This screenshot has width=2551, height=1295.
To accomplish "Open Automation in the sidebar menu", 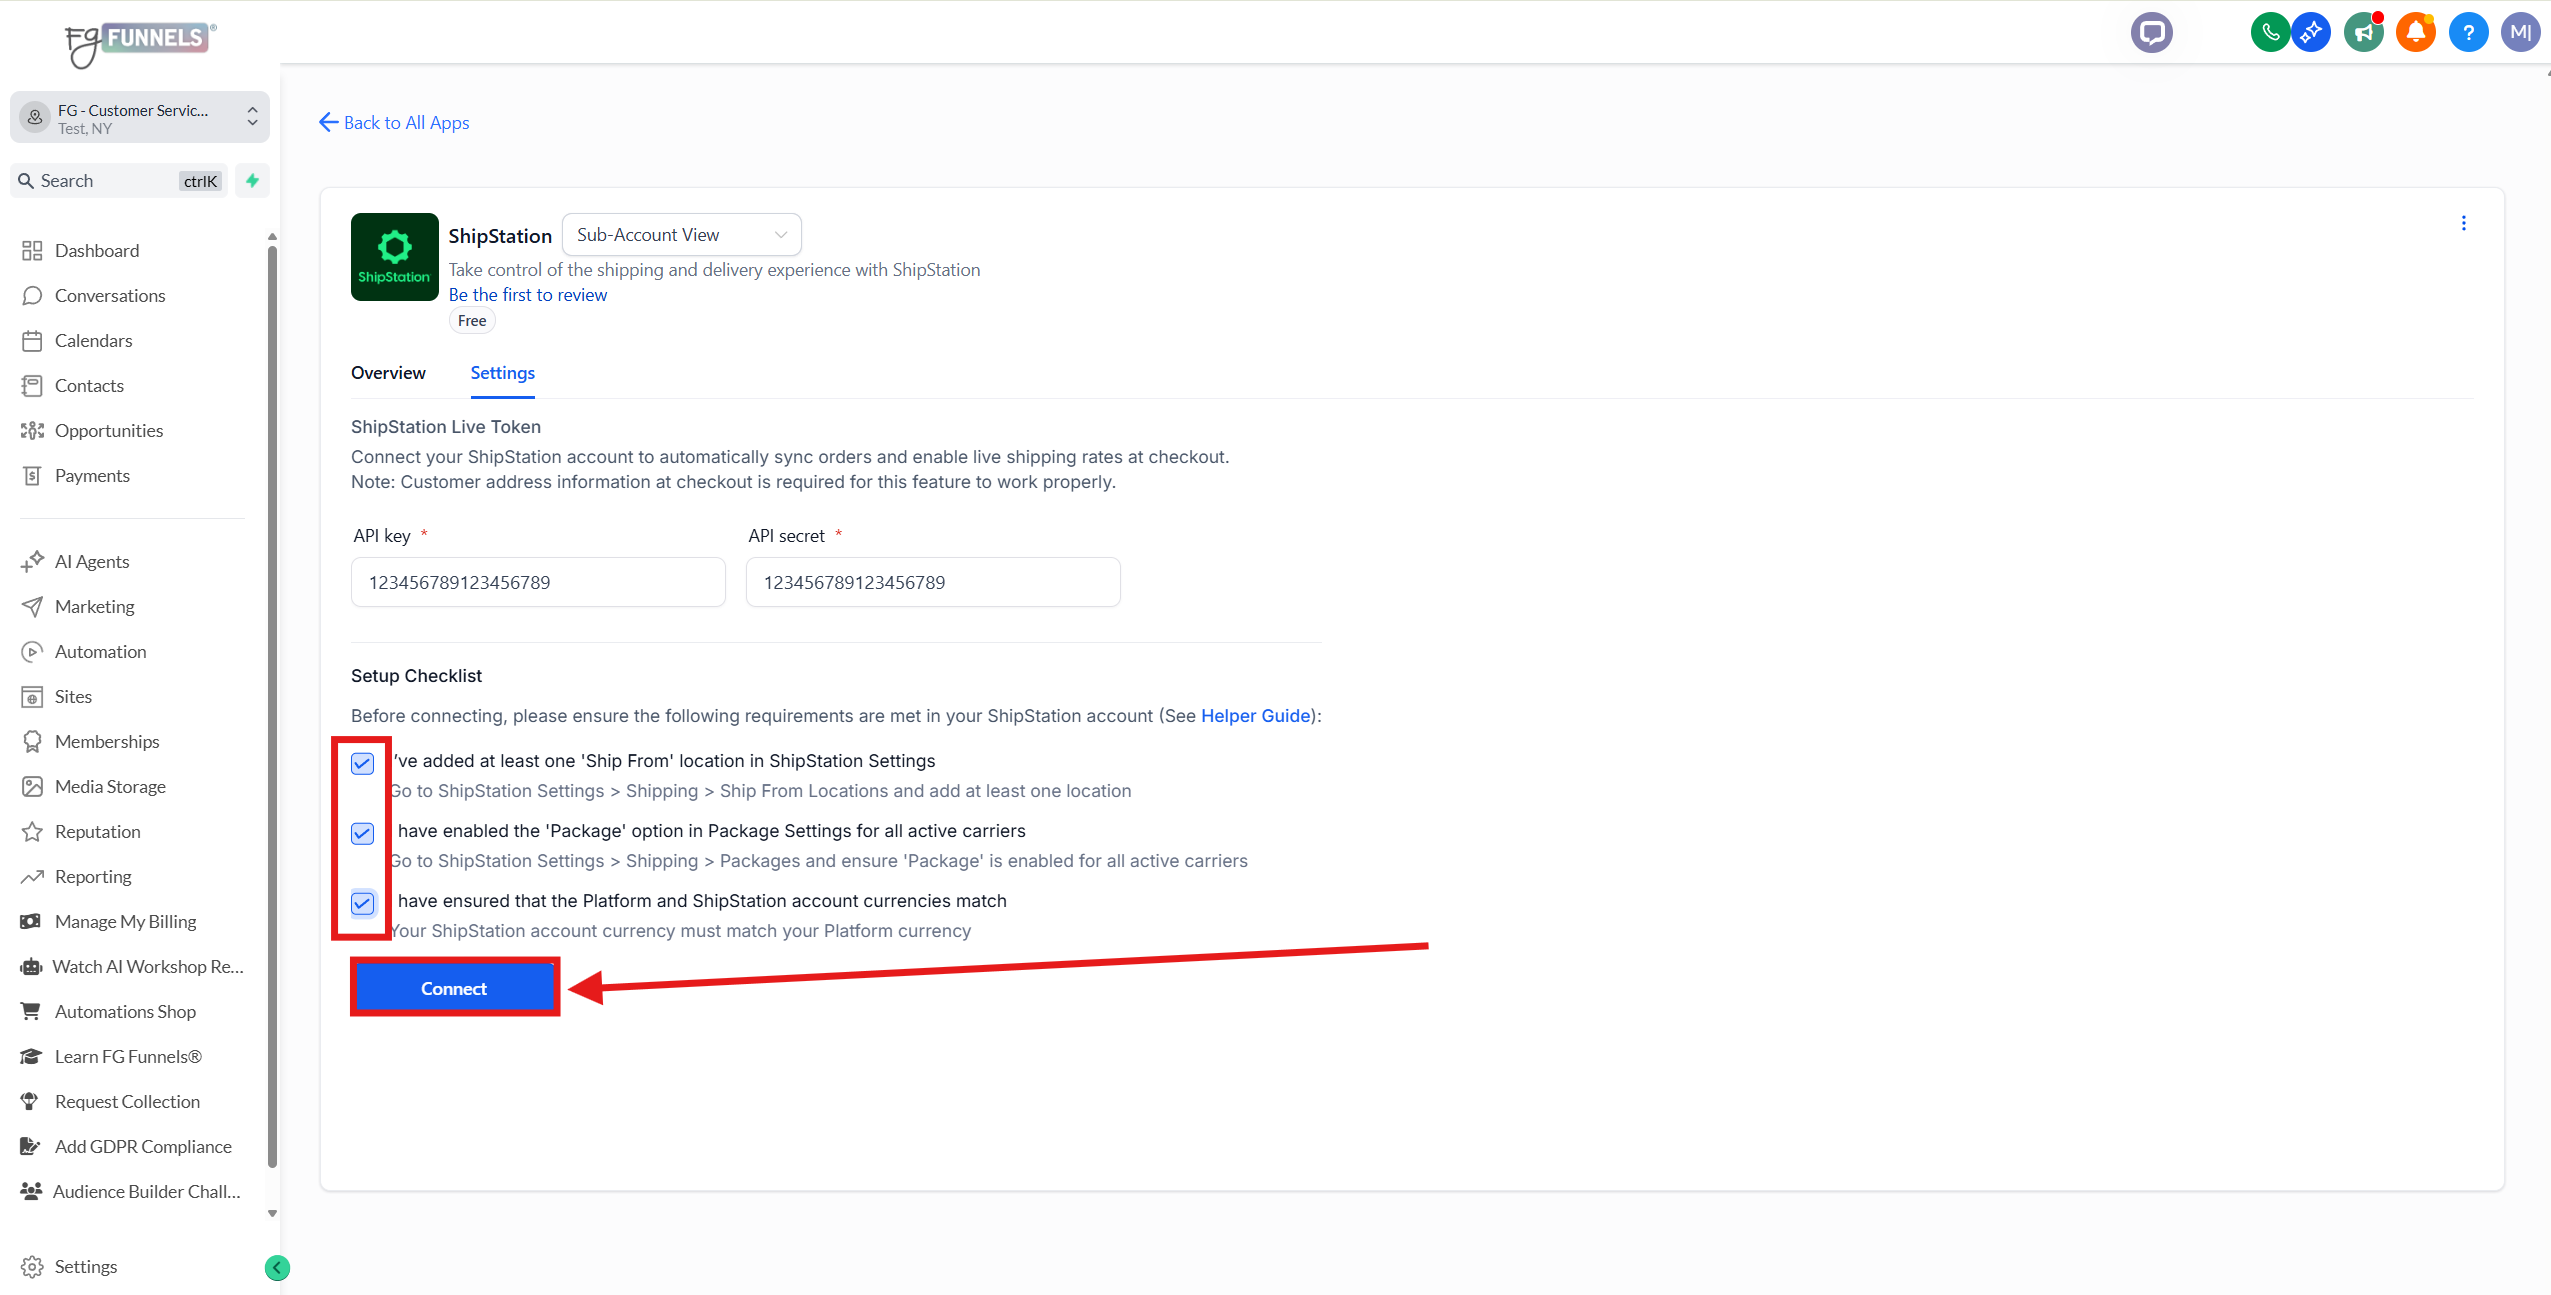I will pos(100,652).
